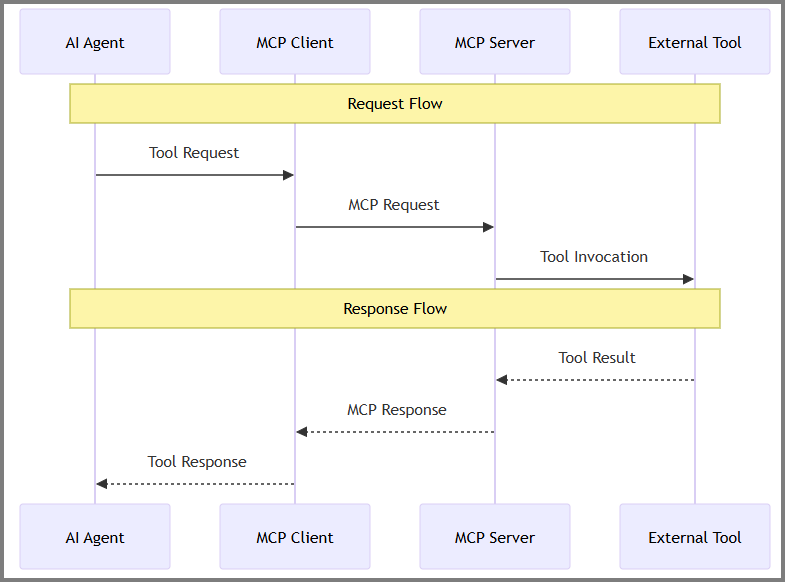This screenshot has height=582, width=785.
Task: Select the yellow Response Flow note banner
Action: click(395, 309)
